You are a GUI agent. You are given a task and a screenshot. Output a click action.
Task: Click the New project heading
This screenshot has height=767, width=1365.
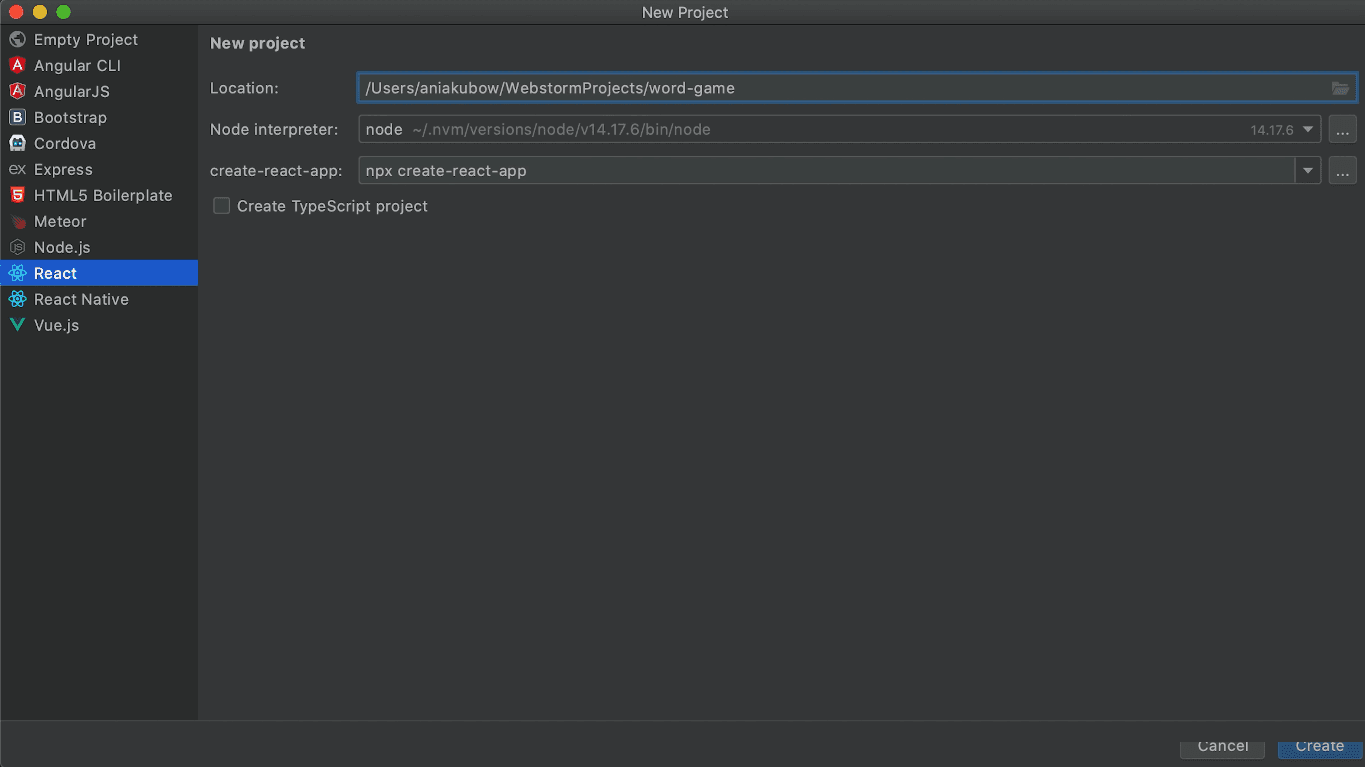tap(258, 43)
